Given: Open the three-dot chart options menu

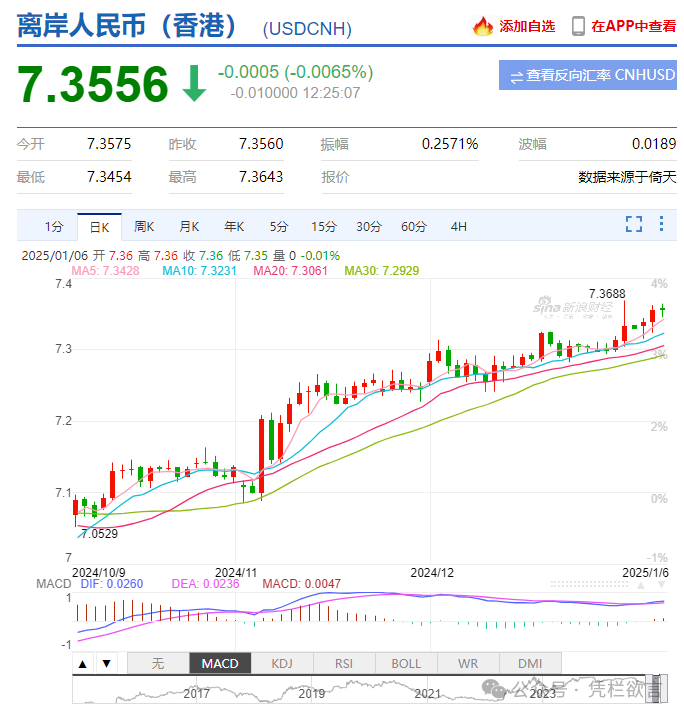Looking at the screenshot, I should click(661, 224).
